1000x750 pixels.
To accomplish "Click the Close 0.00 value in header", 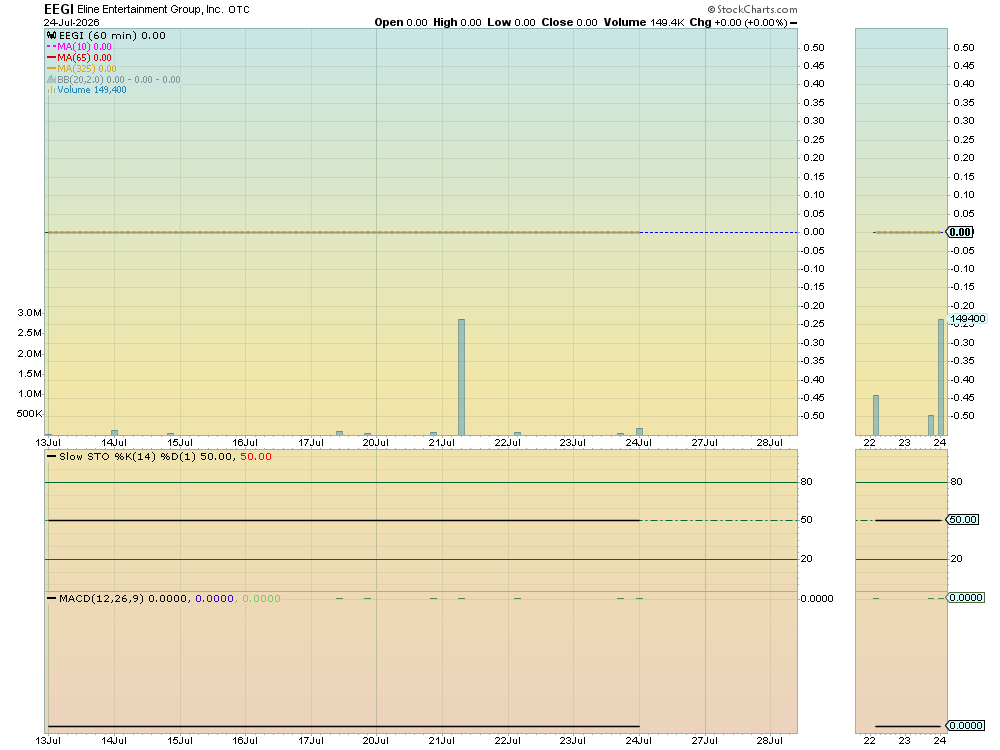I will click(x=570, y=22).
